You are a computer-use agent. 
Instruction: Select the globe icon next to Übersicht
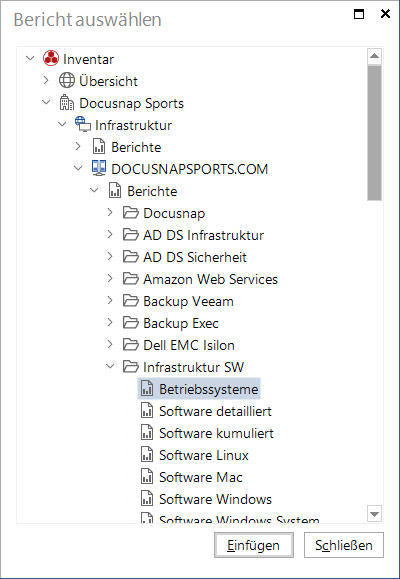pos(67,80)
